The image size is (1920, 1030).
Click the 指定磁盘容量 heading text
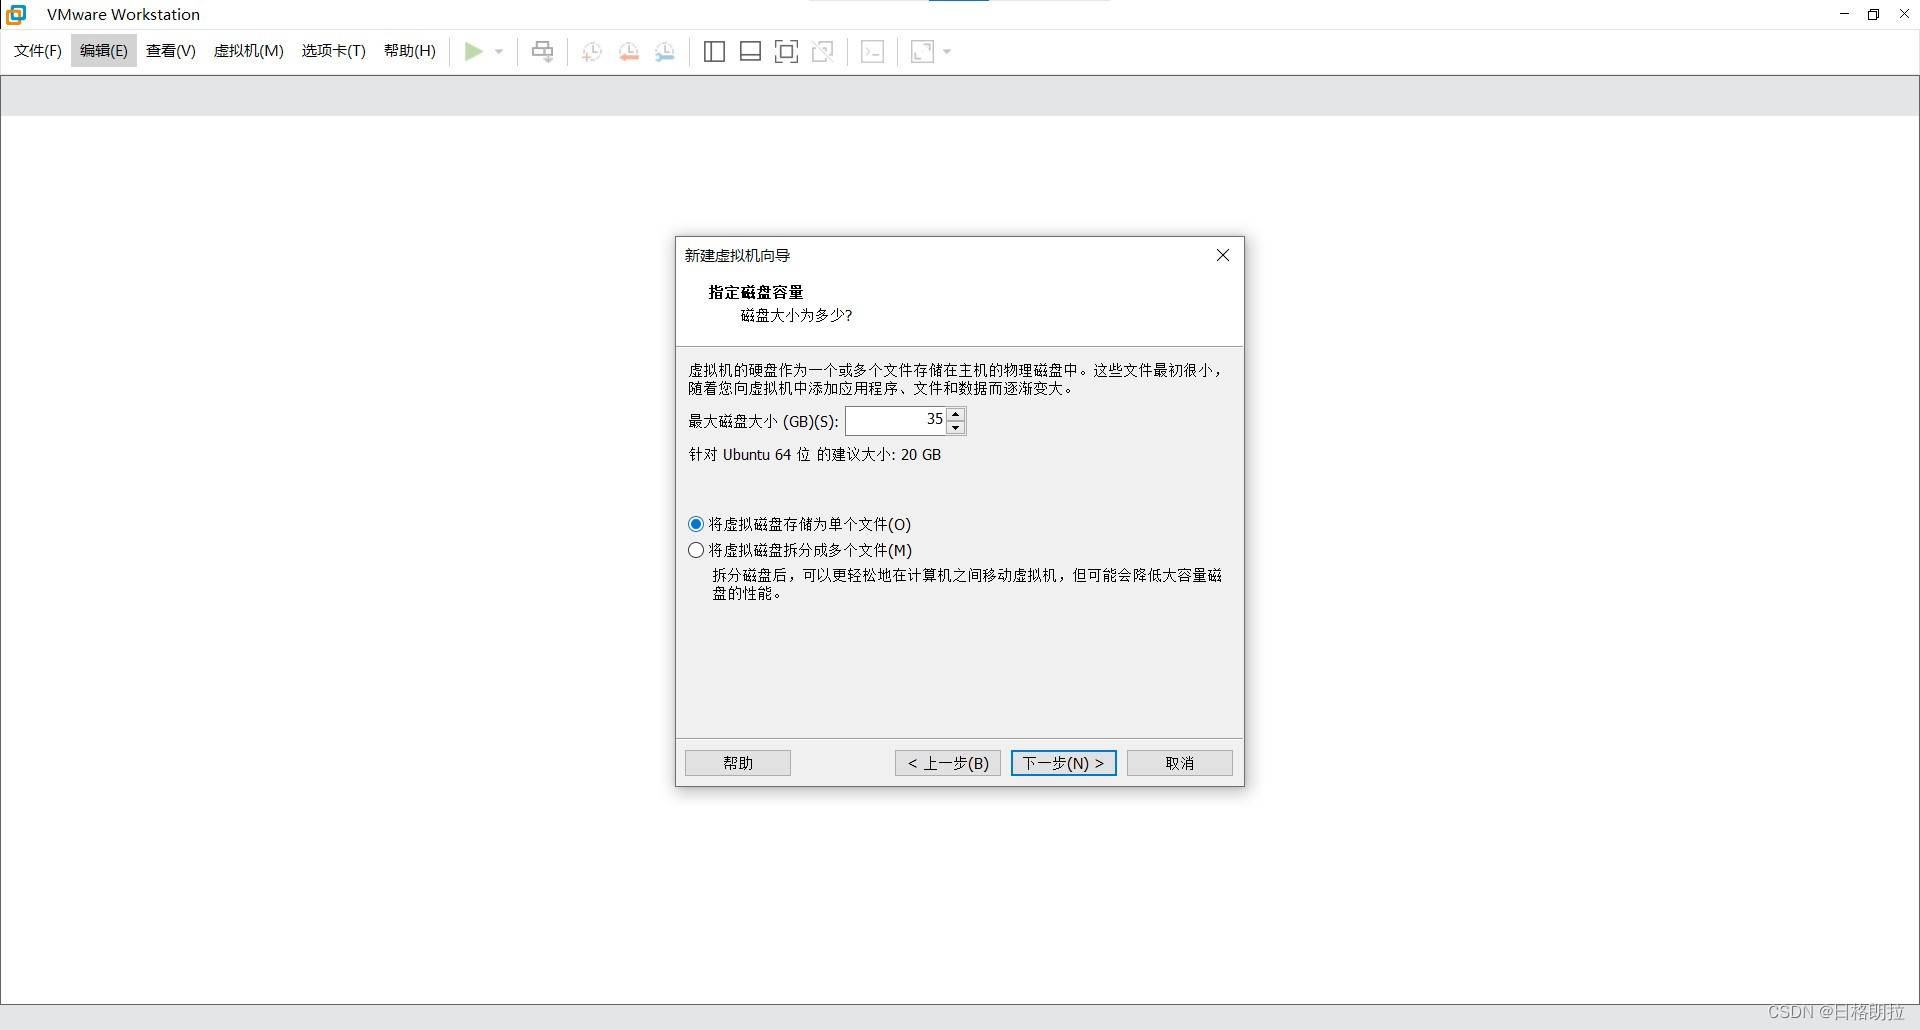(756, 292)
